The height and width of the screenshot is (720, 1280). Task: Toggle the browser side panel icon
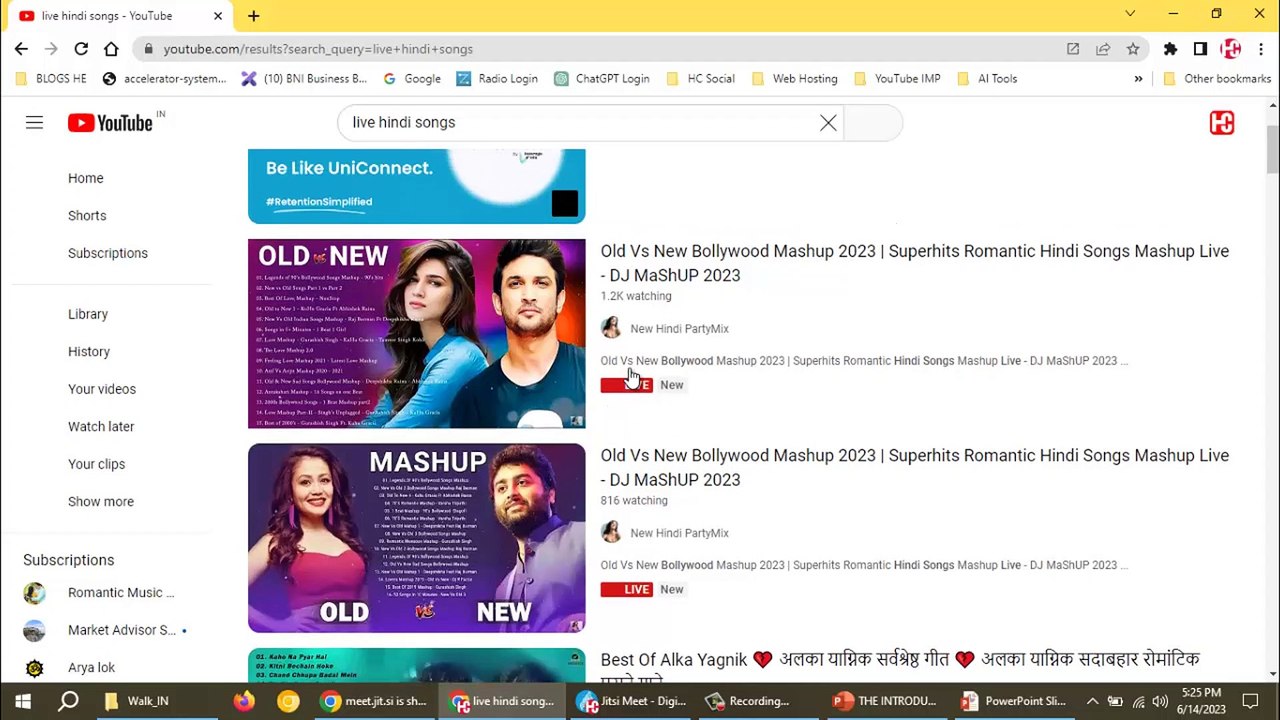click(x=1200, y=49)
